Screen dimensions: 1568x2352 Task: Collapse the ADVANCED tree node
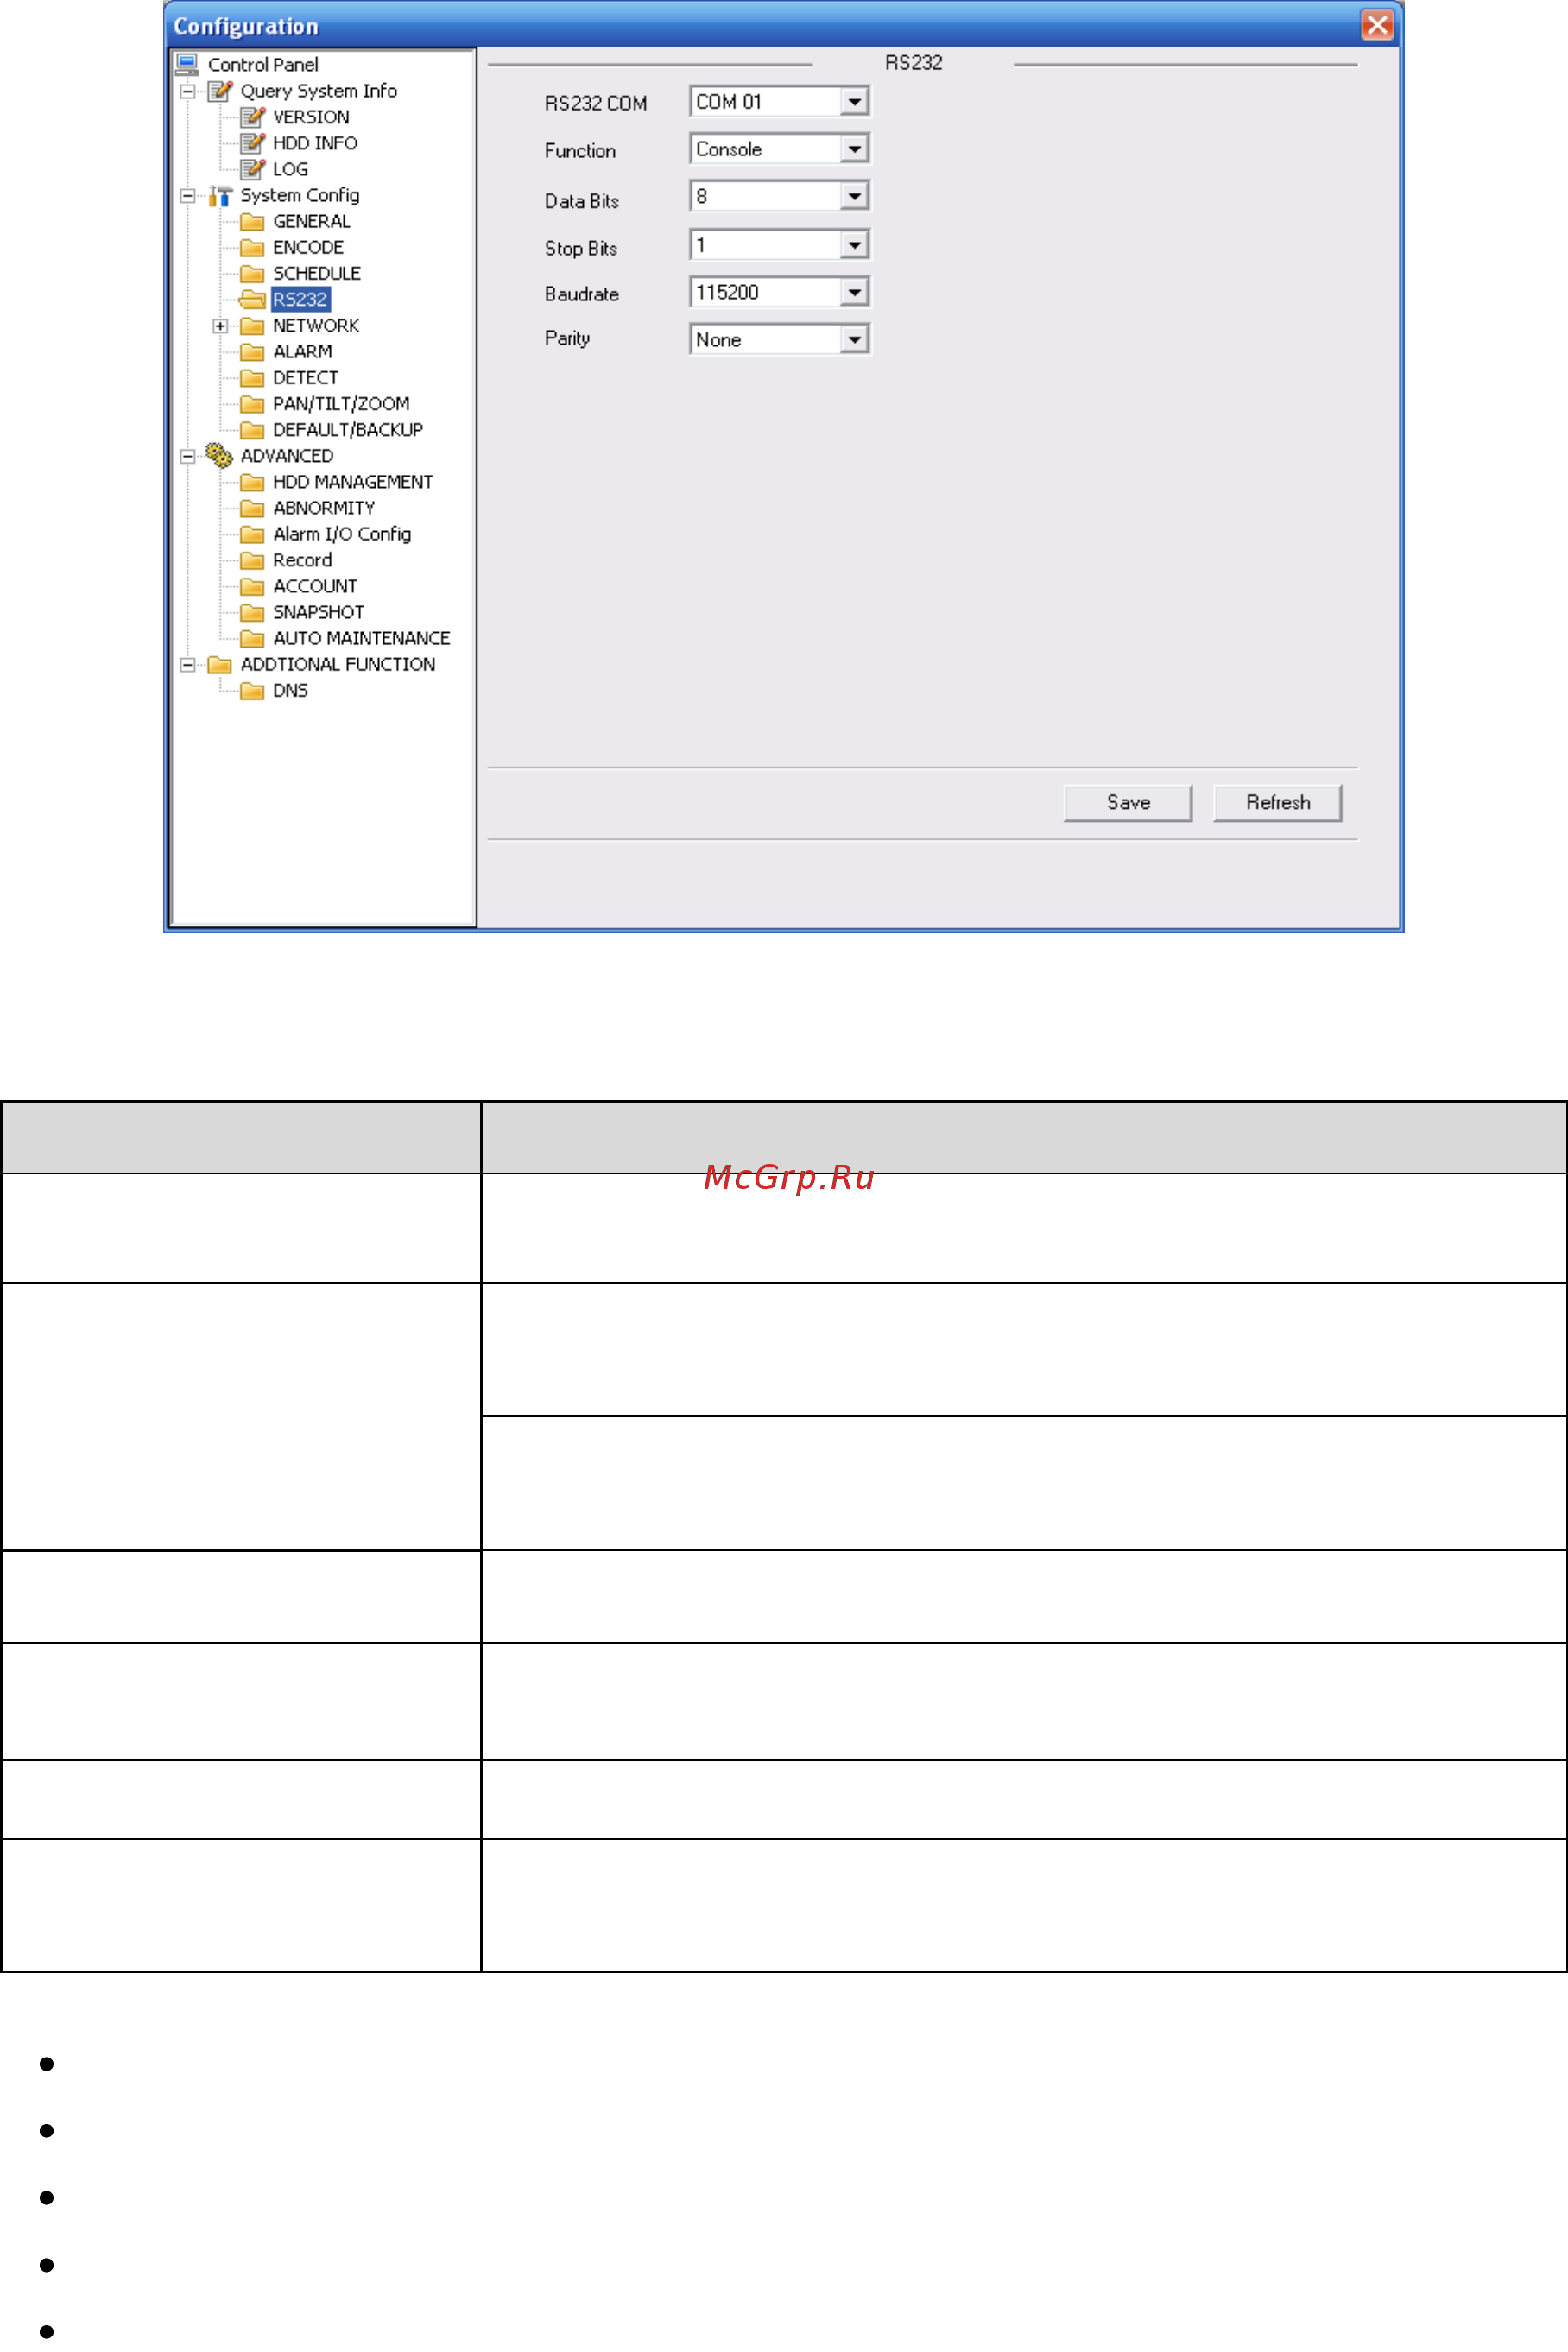coord(187,456)
